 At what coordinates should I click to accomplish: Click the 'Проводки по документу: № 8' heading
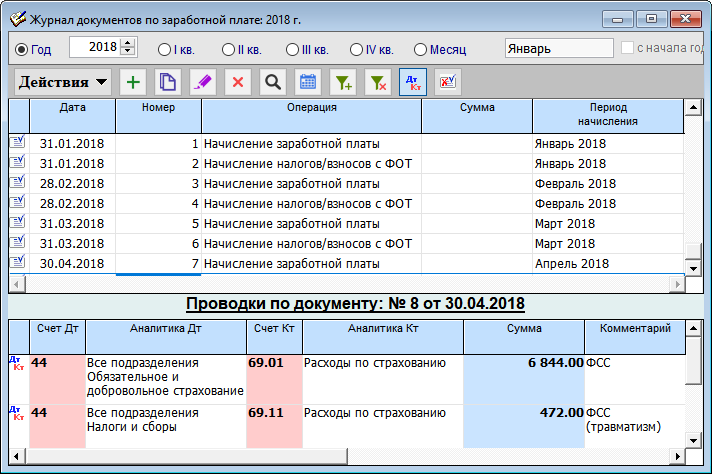(355, 304)
